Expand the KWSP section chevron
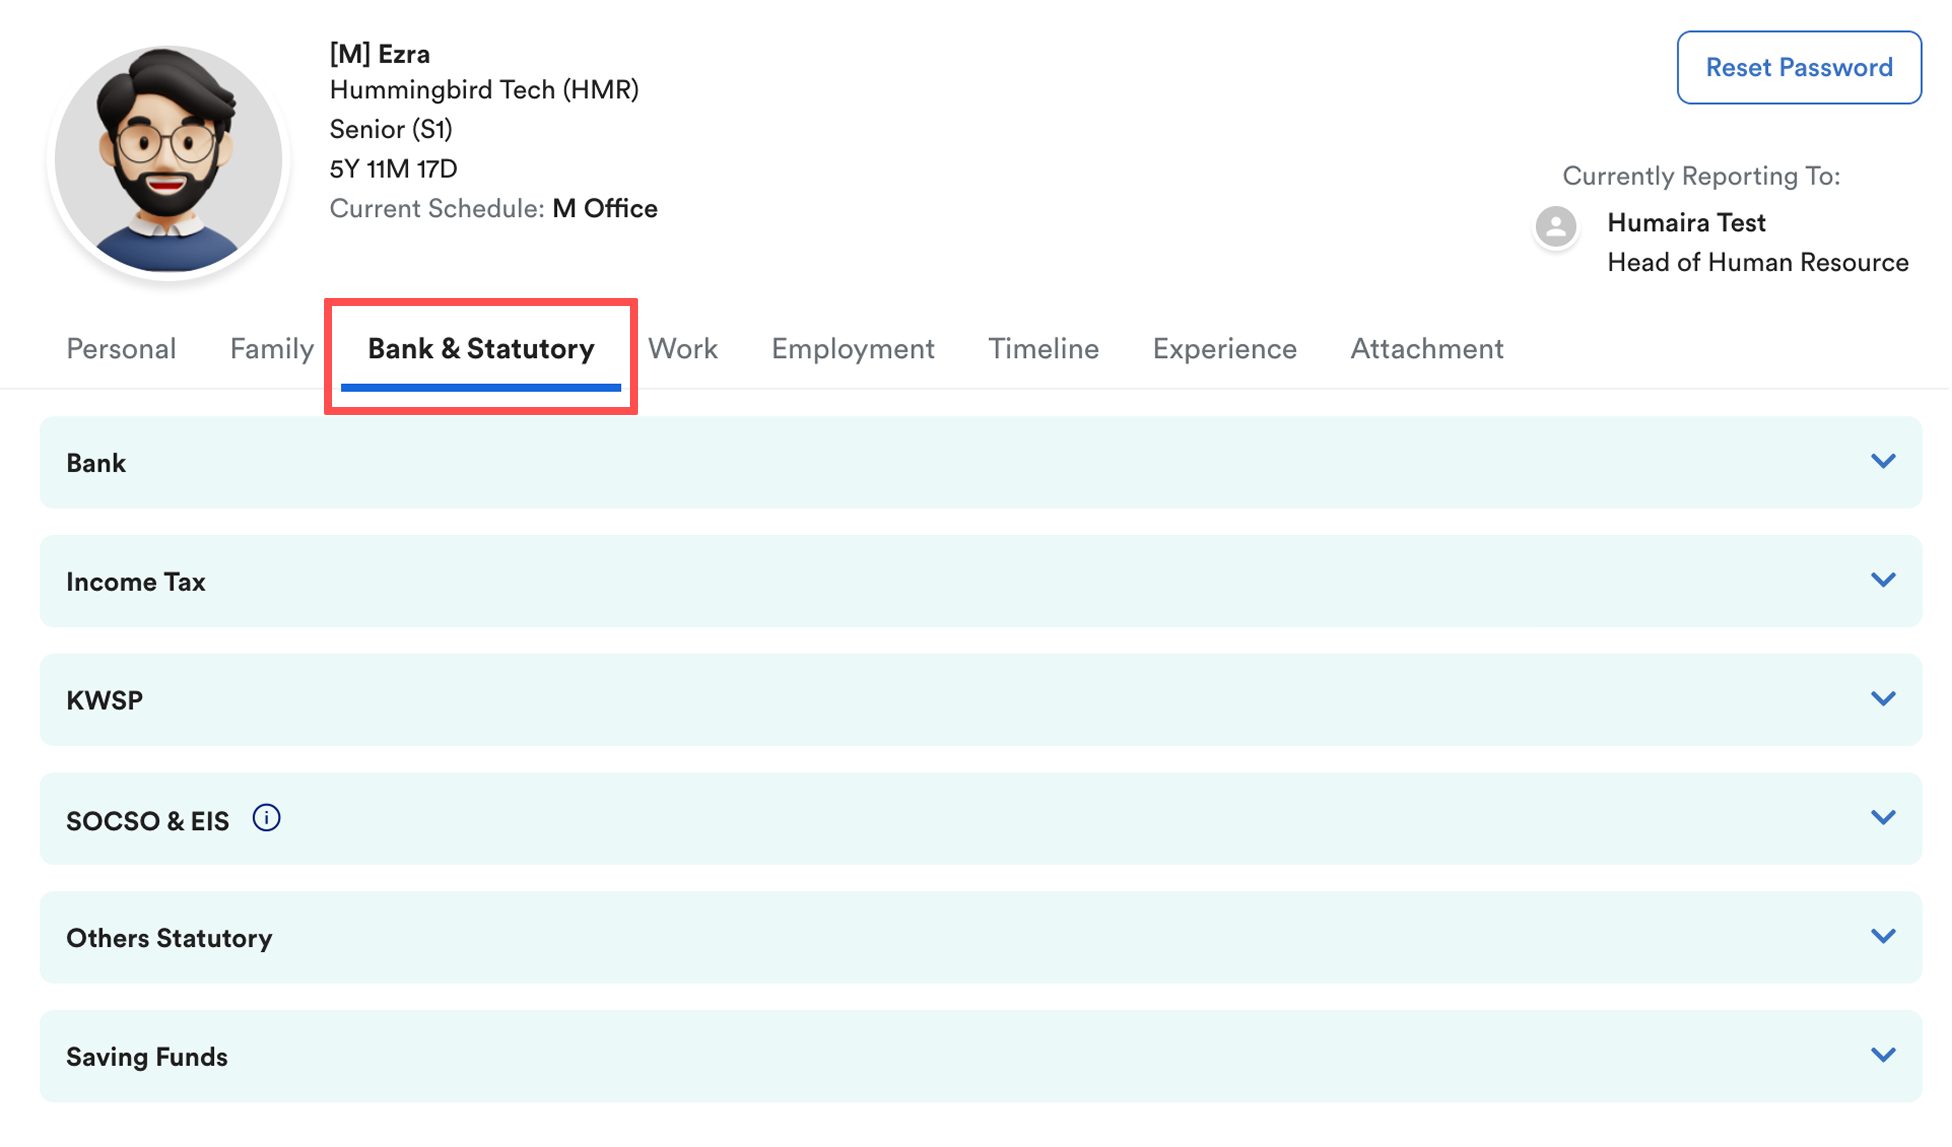The width and height of the screenshot is (1952, 1147). click(x=1882, y=699)
